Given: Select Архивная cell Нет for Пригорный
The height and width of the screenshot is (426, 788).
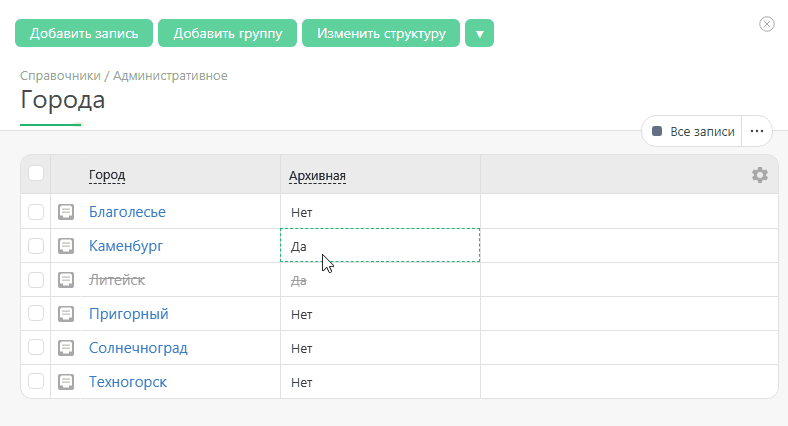Looking at the screenshot, I should (380, 313).
